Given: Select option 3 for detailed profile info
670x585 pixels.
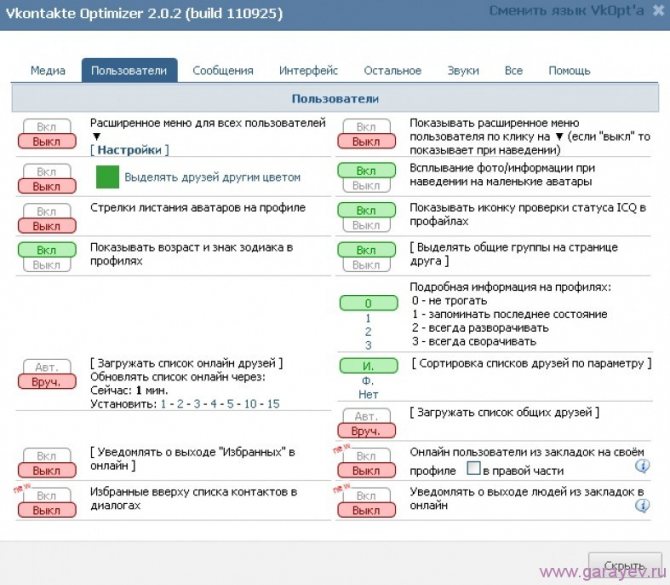Looking at the screenshot, I should pos(368,345).
